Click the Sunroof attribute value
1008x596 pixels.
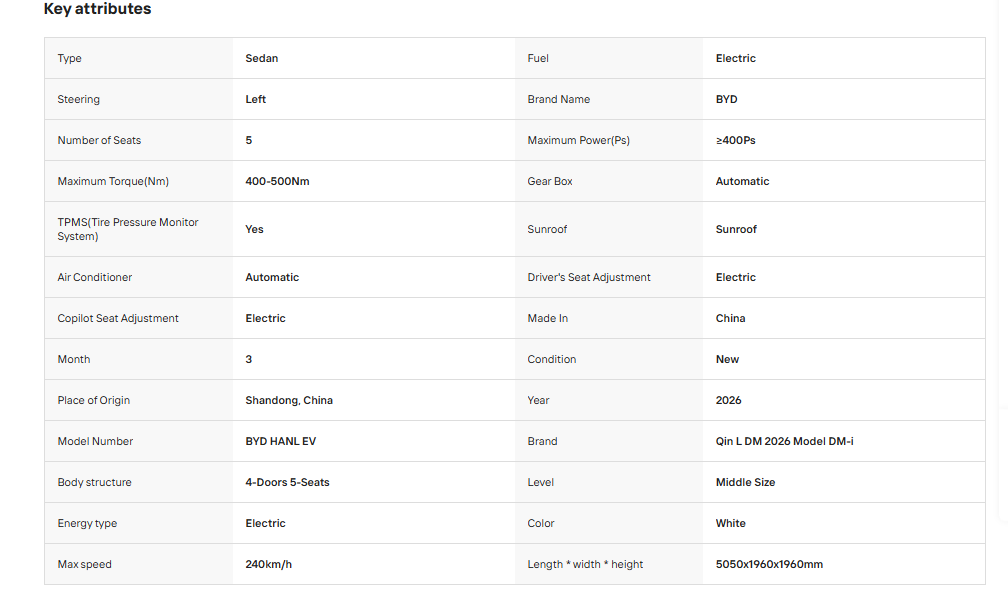tap(736, 230)
